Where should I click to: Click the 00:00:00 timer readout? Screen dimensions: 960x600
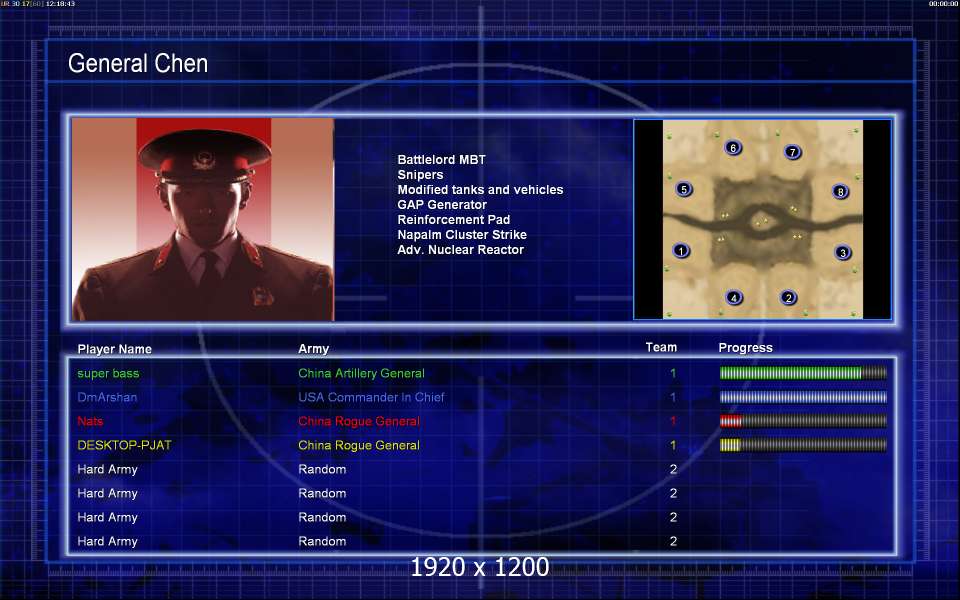(943, 4)
